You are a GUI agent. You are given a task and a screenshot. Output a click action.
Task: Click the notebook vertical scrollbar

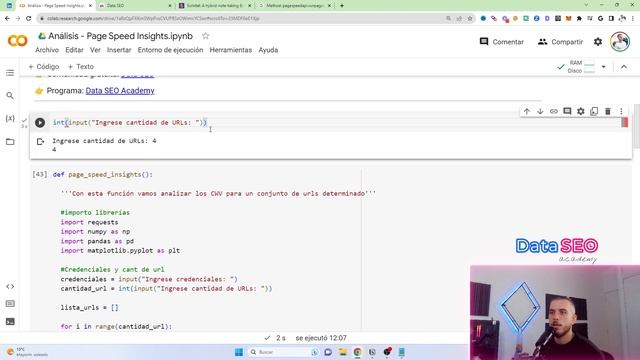point(637,127)
